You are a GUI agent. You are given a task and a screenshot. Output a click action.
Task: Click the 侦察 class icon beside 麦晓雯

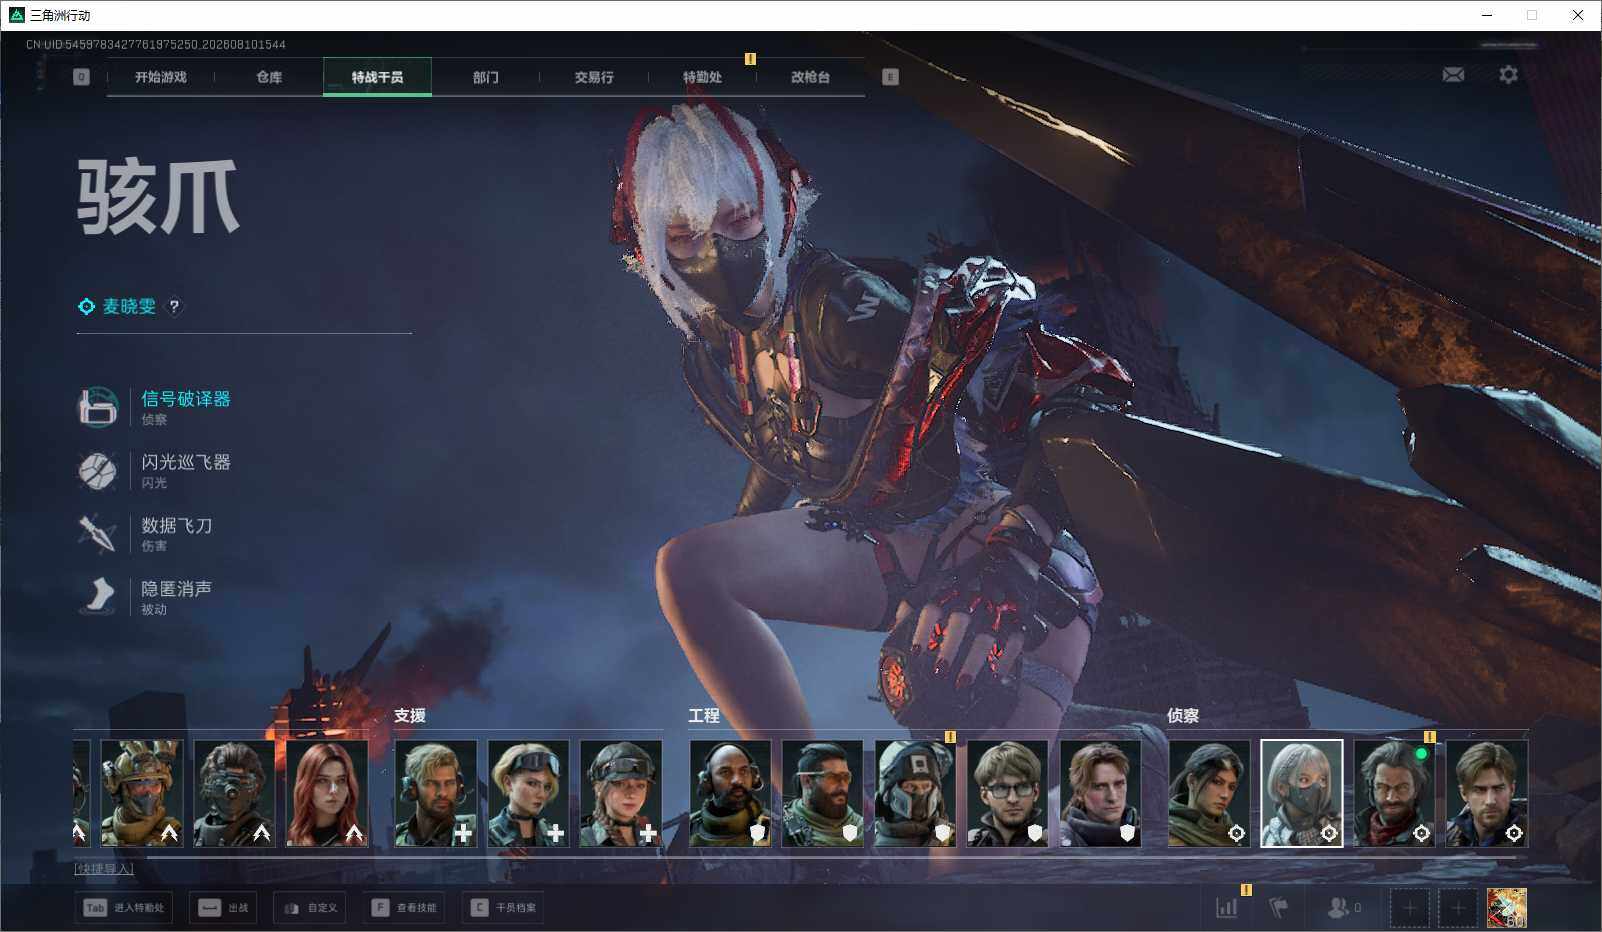pyautogui.click(x=86, y=307)
